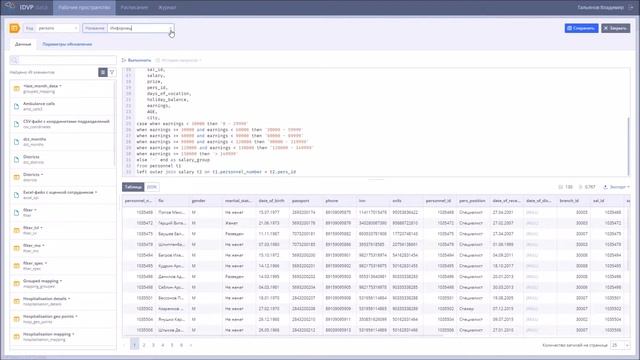Open the История запросов dropdown
Screen dimensions: 640x360
[x=178, y=60]
